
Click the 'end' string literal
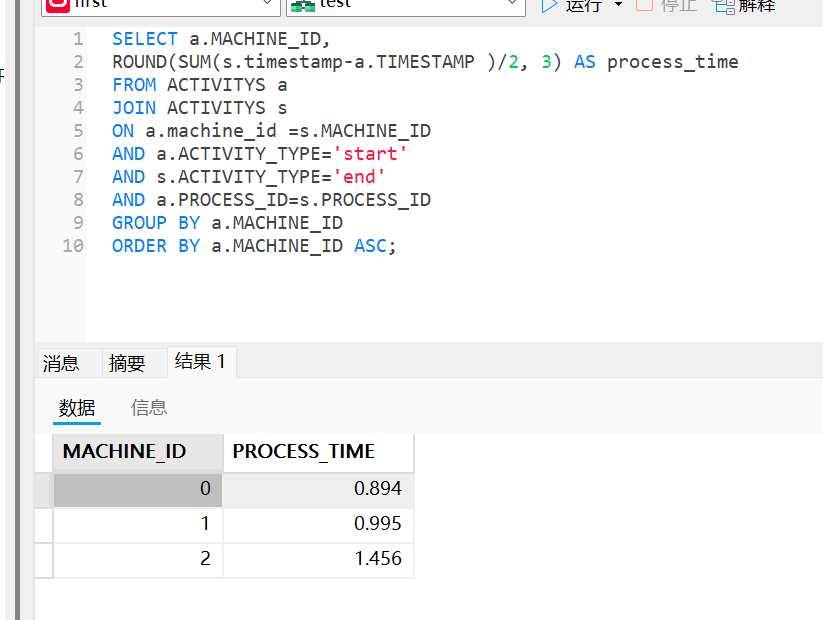click(x=359, y=177)
